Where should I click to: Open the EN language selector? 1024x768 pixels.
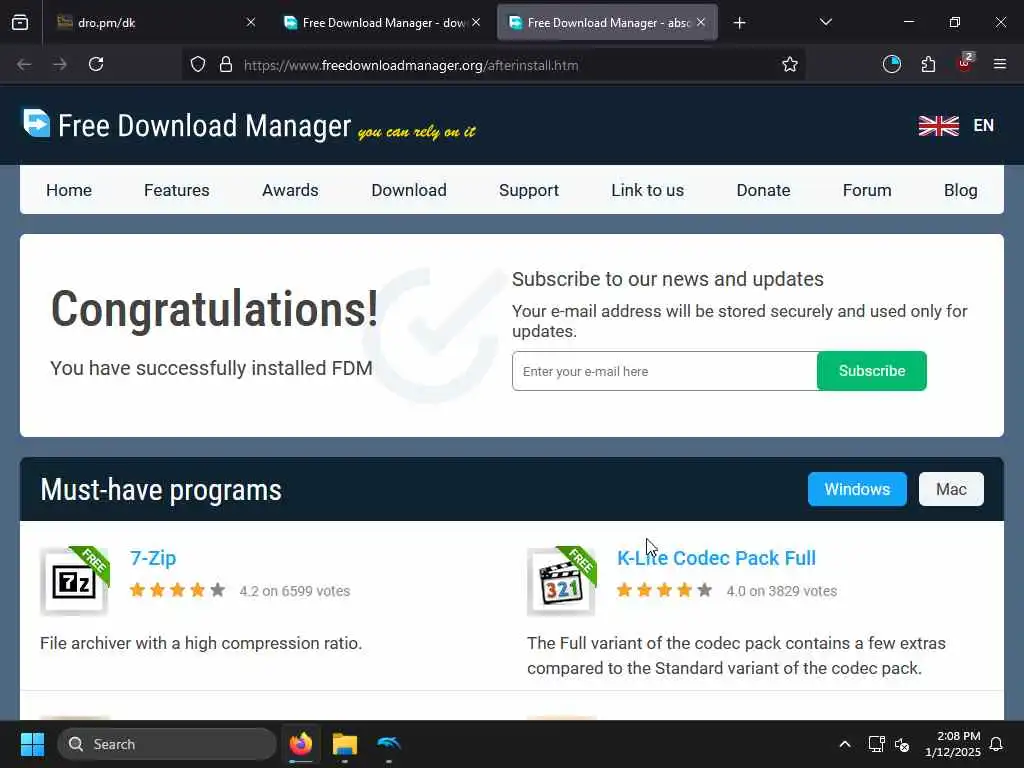983,125
